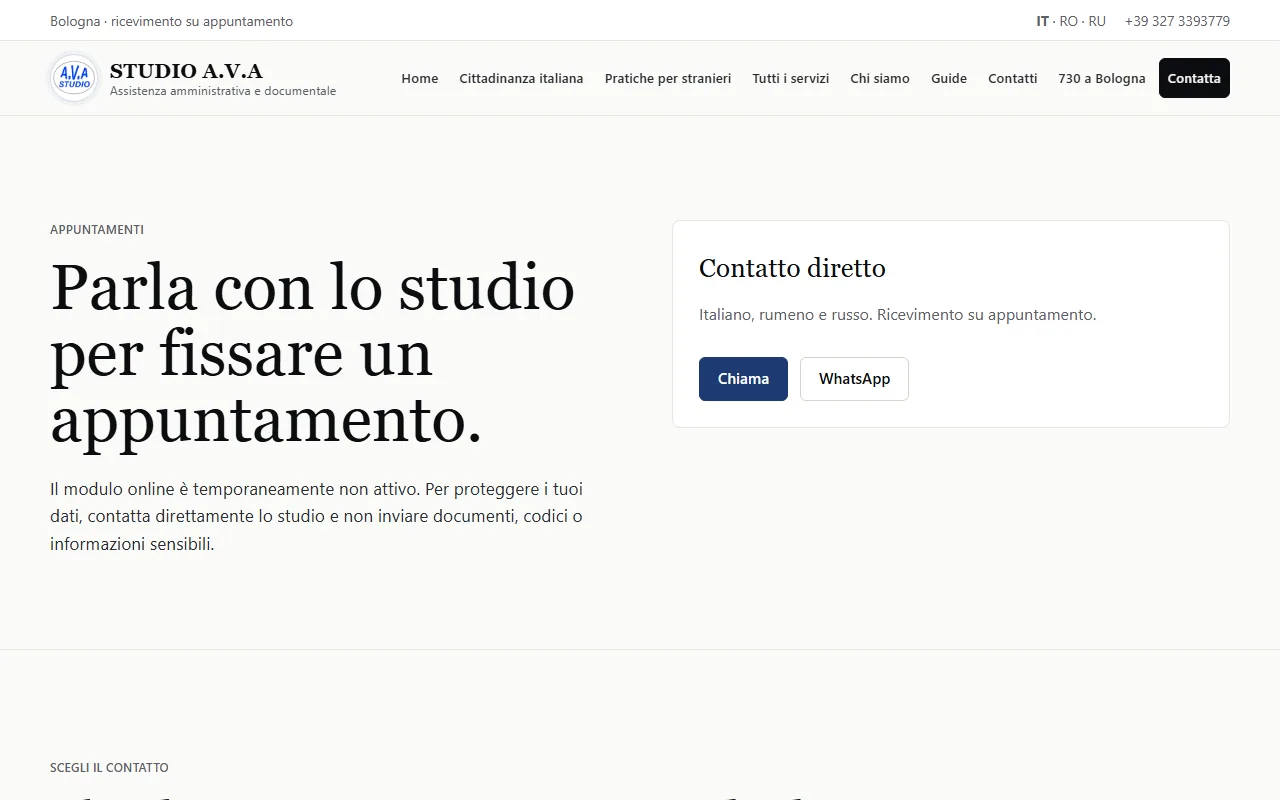This screenshot has height=800, width=1280.
Task: Open Pratiche per stranieri section
Action: 668,78
